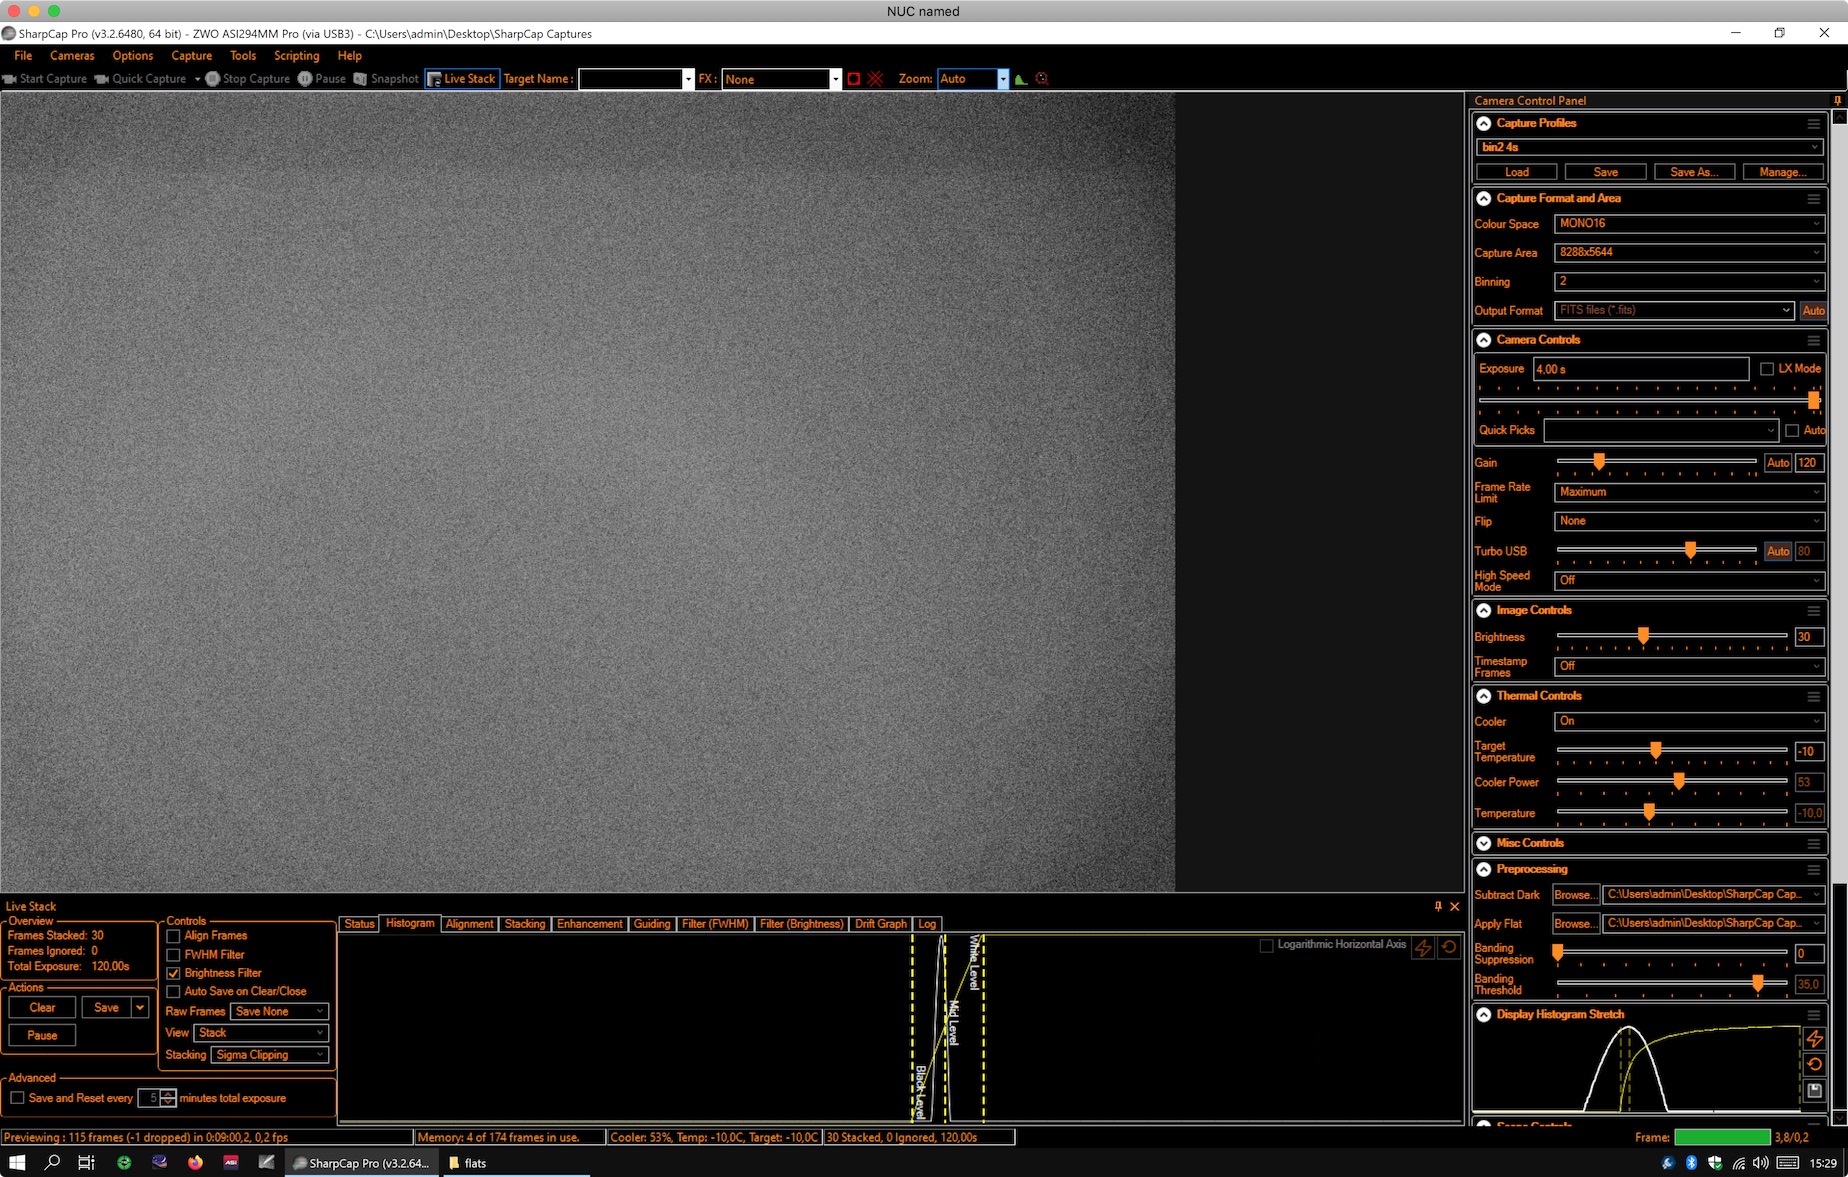Check Save and Reset every option

pyautogui.click(x=17, y=1098)
